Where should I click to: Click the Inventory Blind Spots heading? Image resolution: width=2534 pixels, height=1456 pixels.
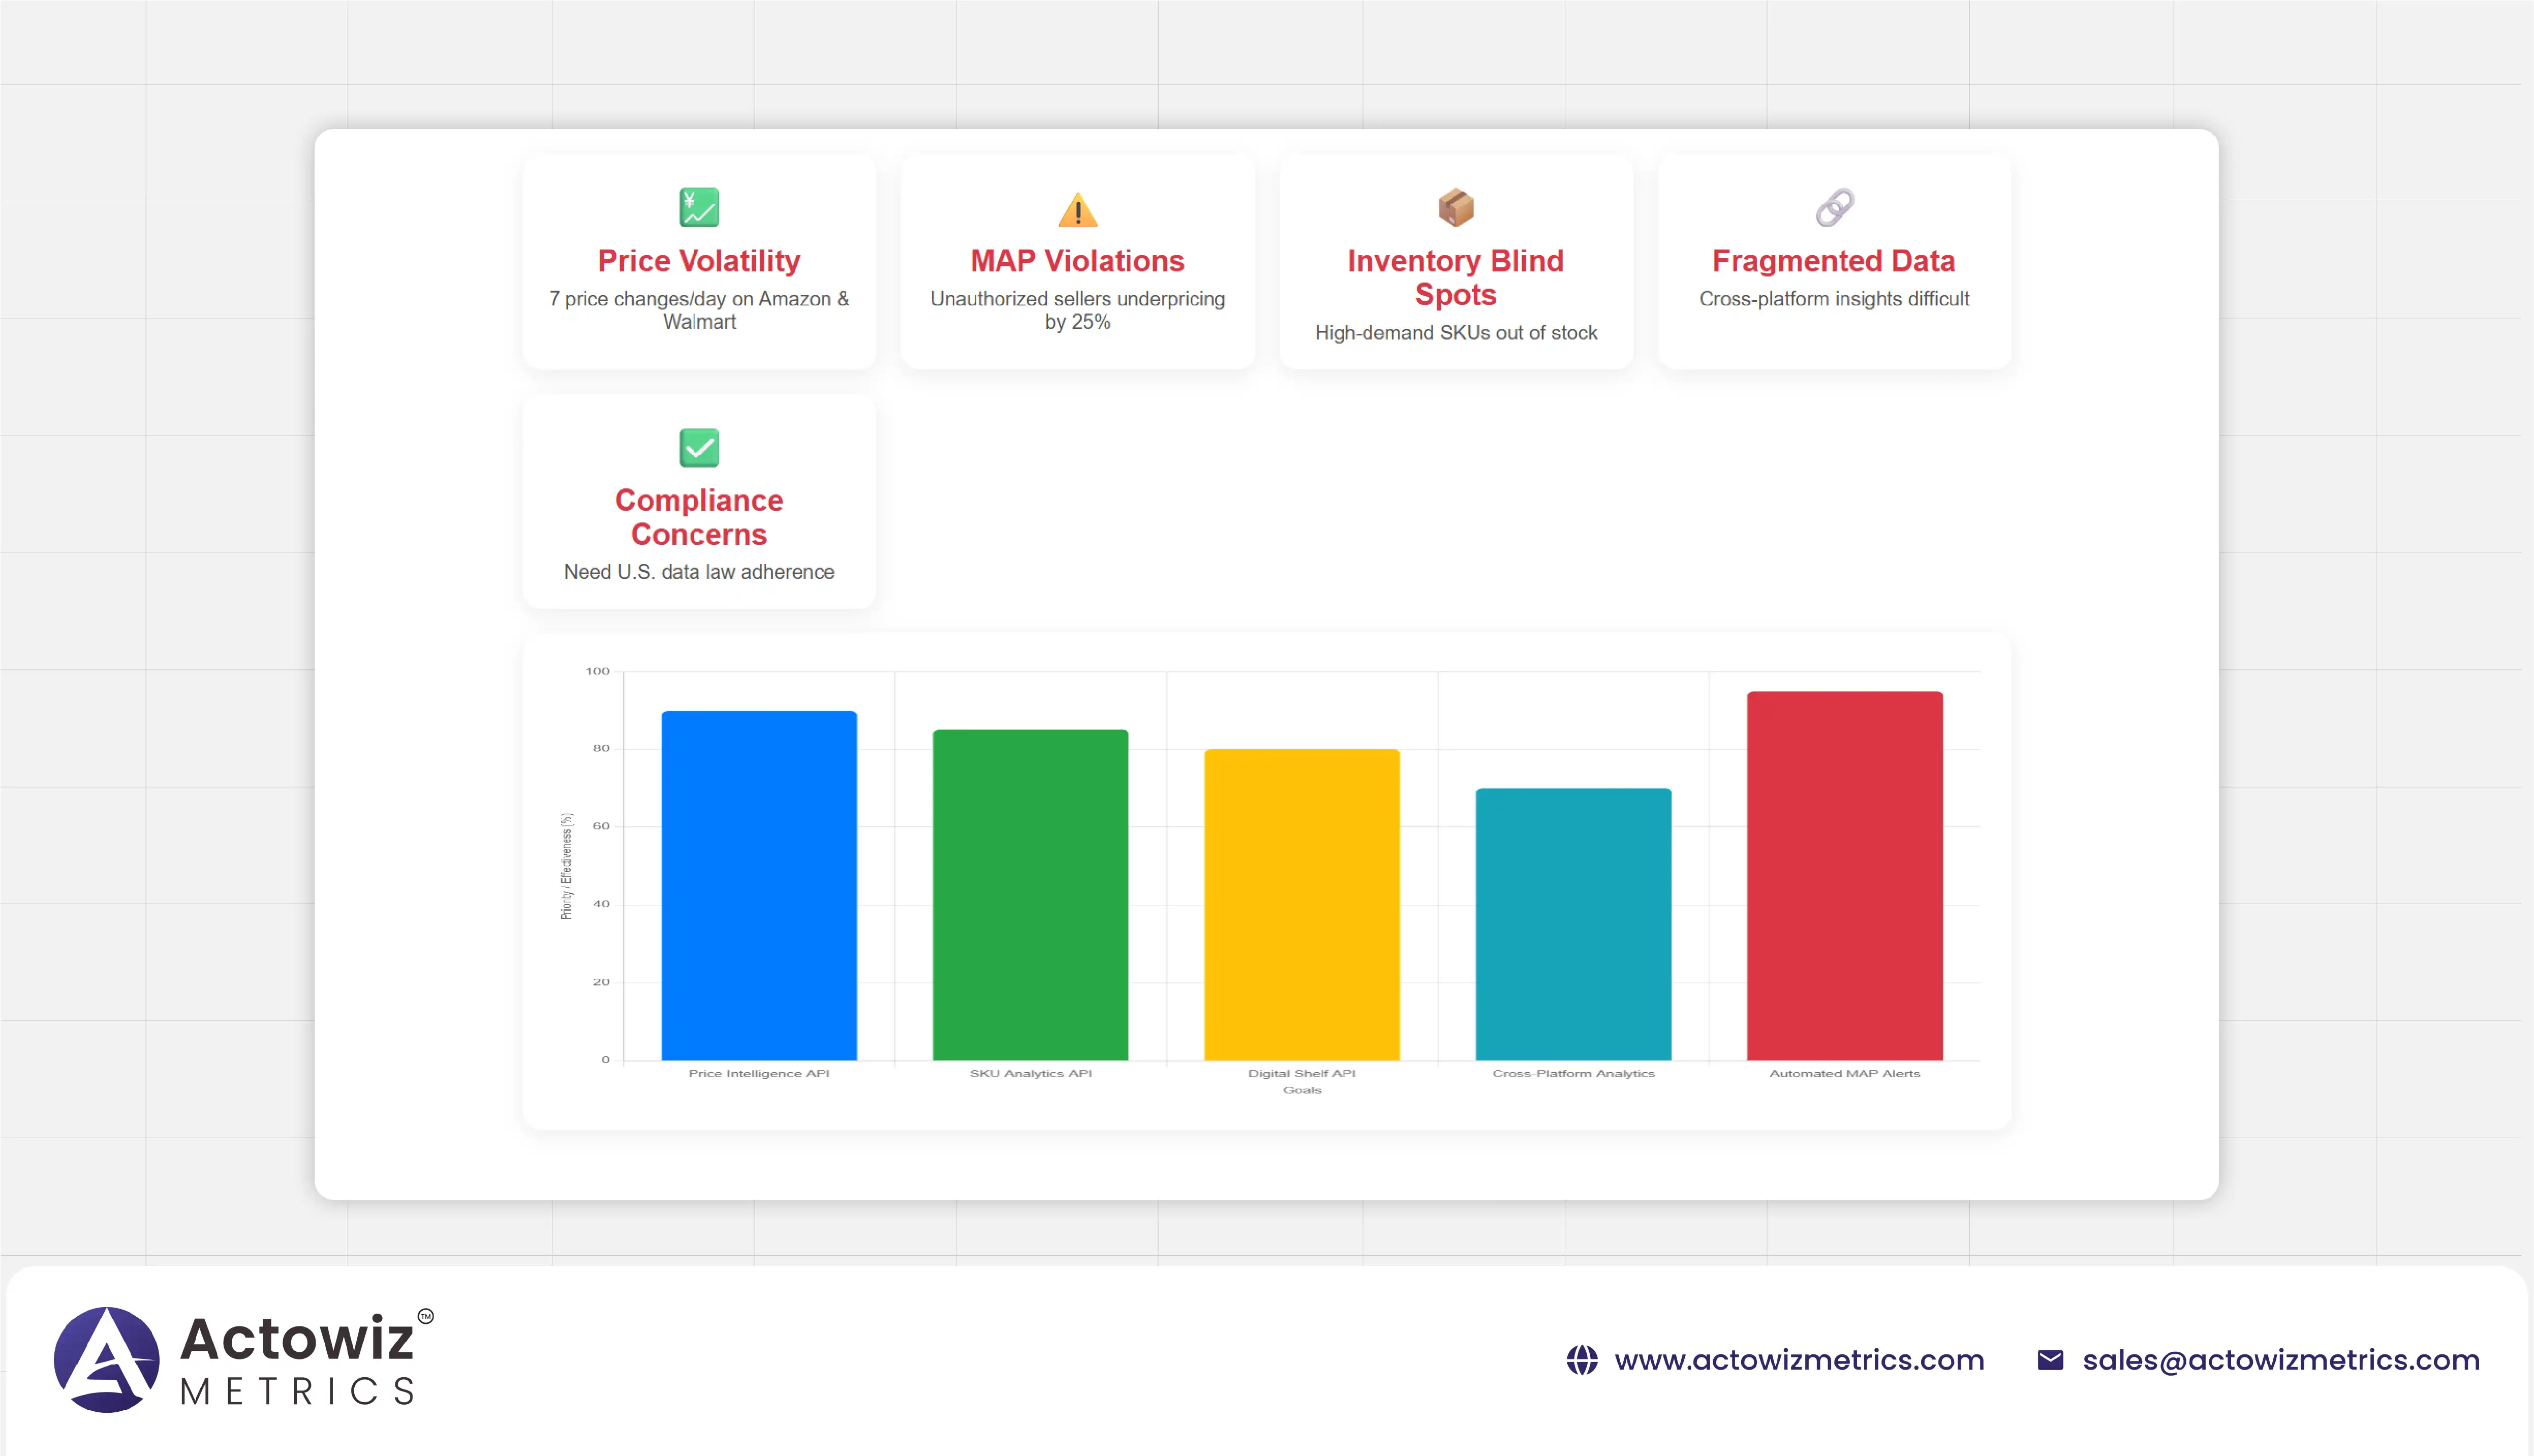pyautogui.click(x=1455, y=277)
